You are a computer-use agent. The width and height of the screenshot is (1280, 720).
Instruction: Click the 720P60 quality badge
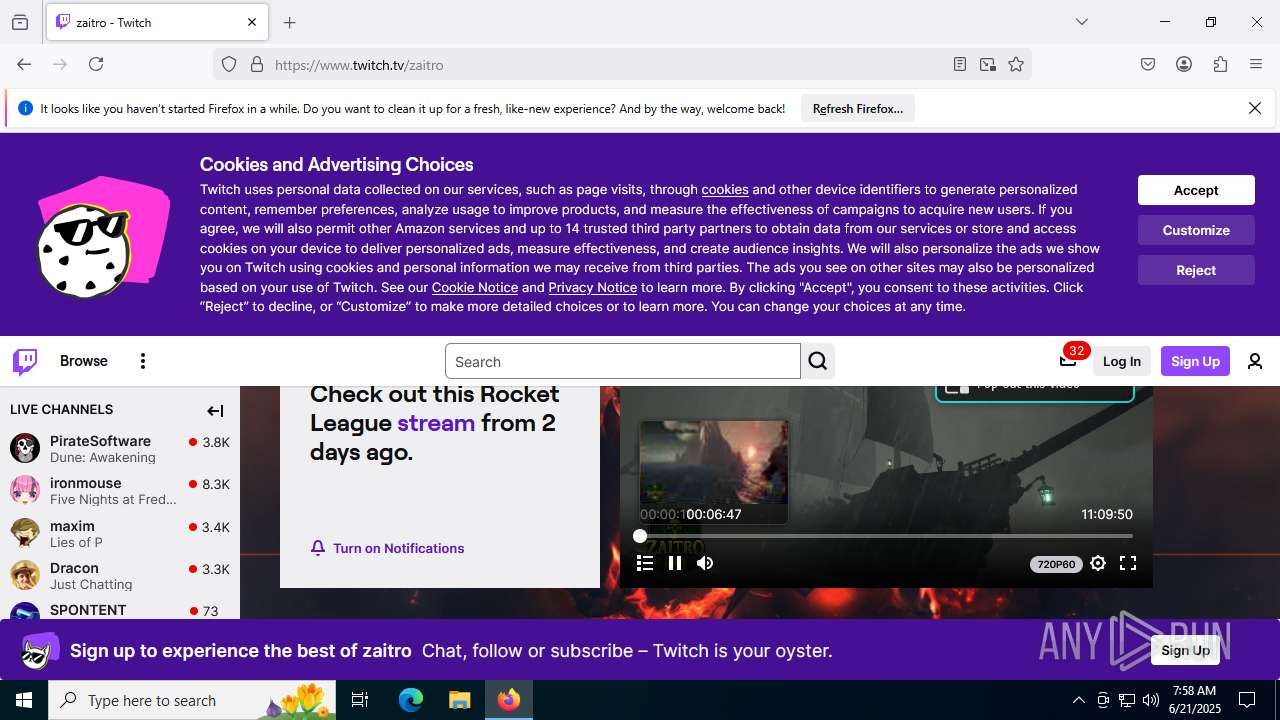[x=1056, y=564]
